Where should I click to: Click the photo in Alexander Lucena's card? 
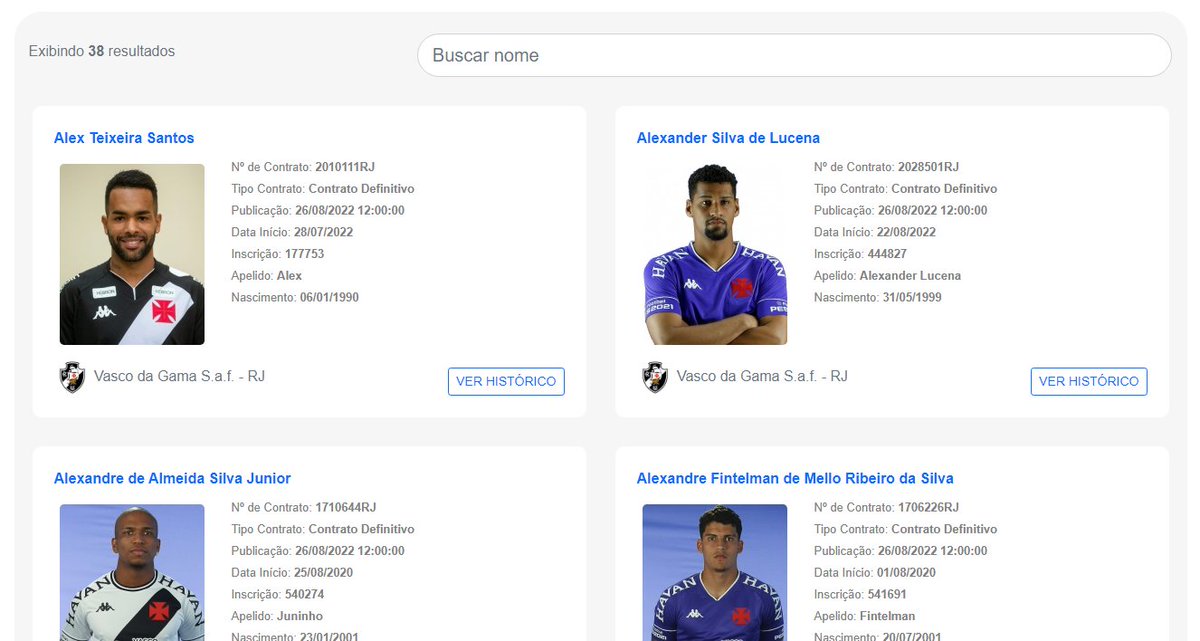pyautogui.click(x=715, y=254)
